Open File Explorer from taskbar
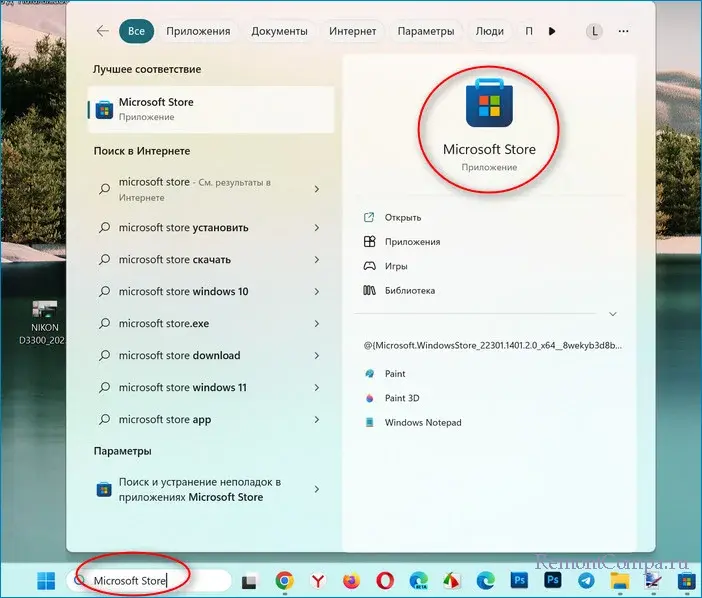The height and width of the screenshot is (598, 702). [x=620, y=581]
